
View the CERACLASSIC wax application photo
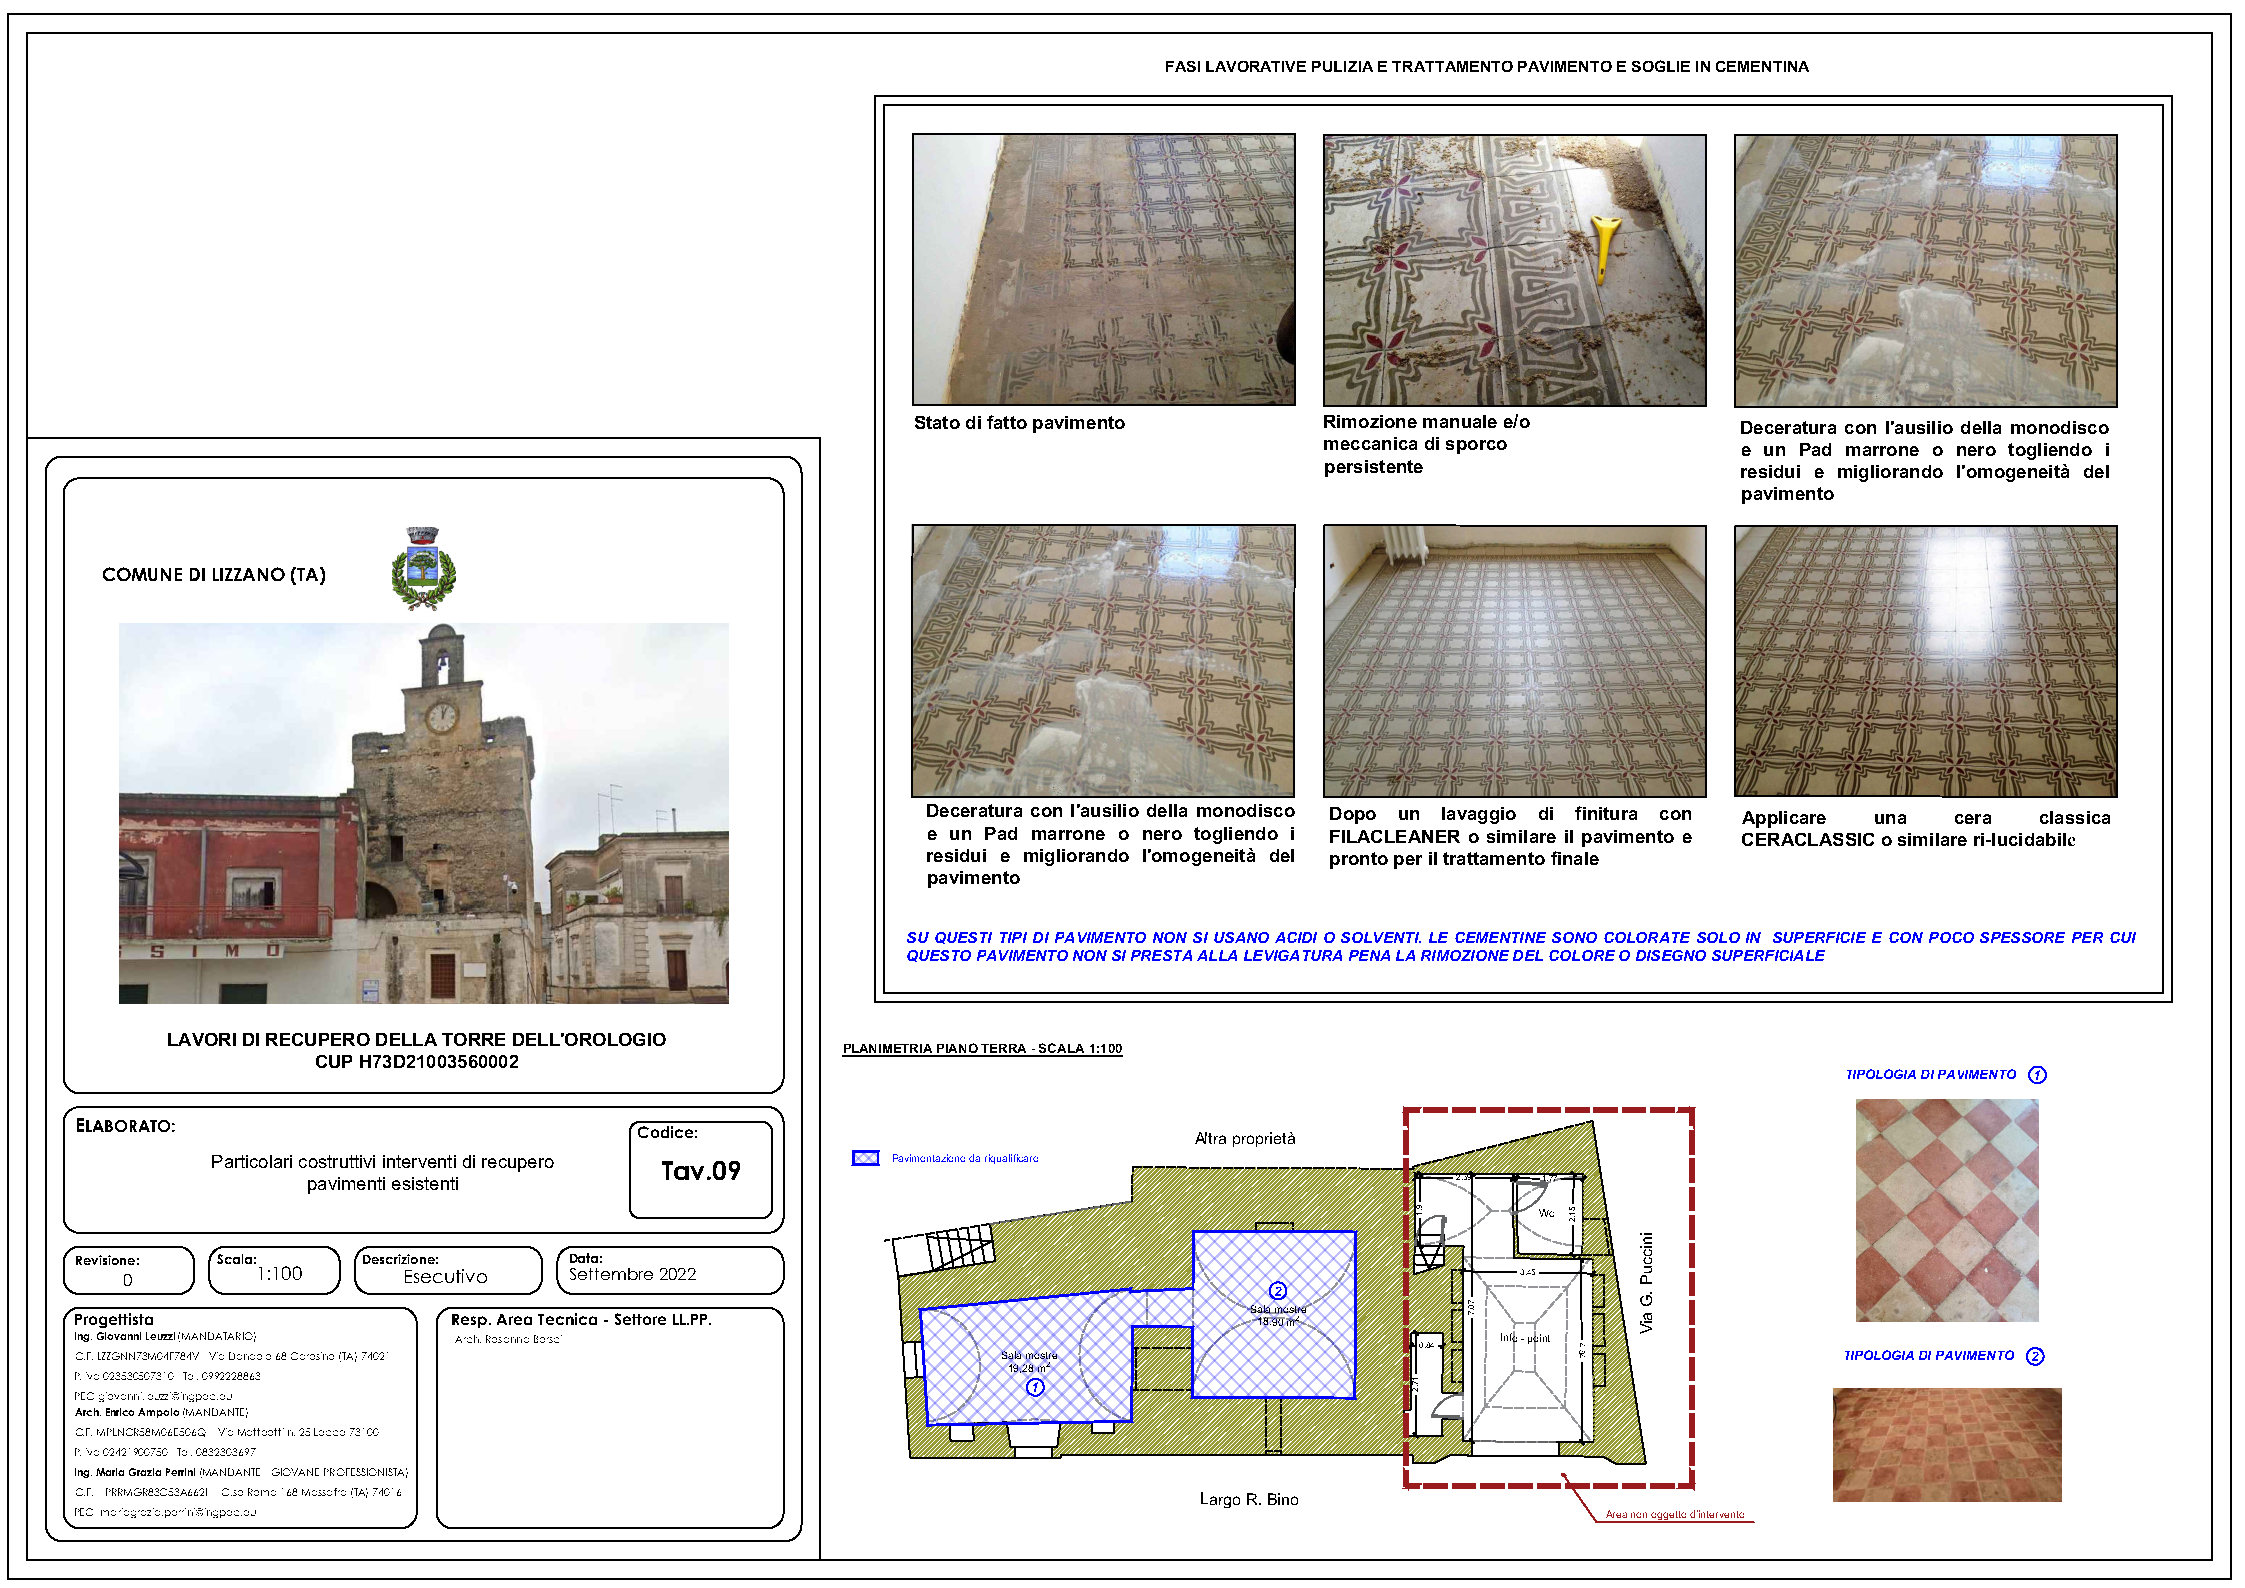point(1922,658)
